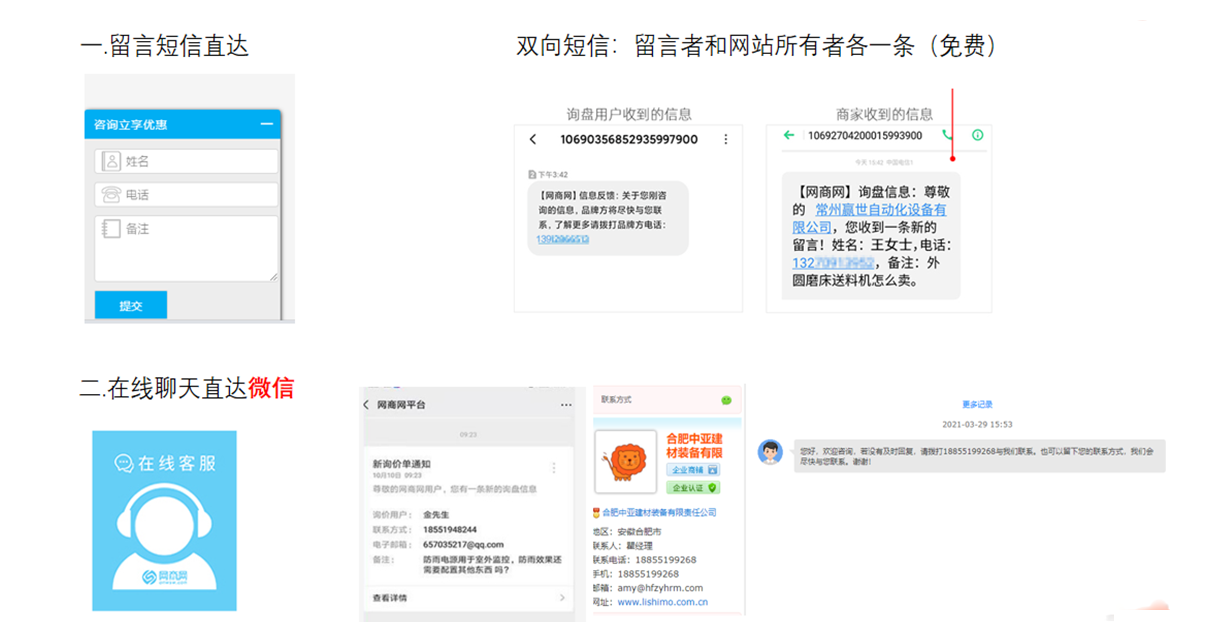This screenshot has width=1207, height=622.
Task: Click the green WeChat icon beside 联系方式
Action: [x=727, y=400]
